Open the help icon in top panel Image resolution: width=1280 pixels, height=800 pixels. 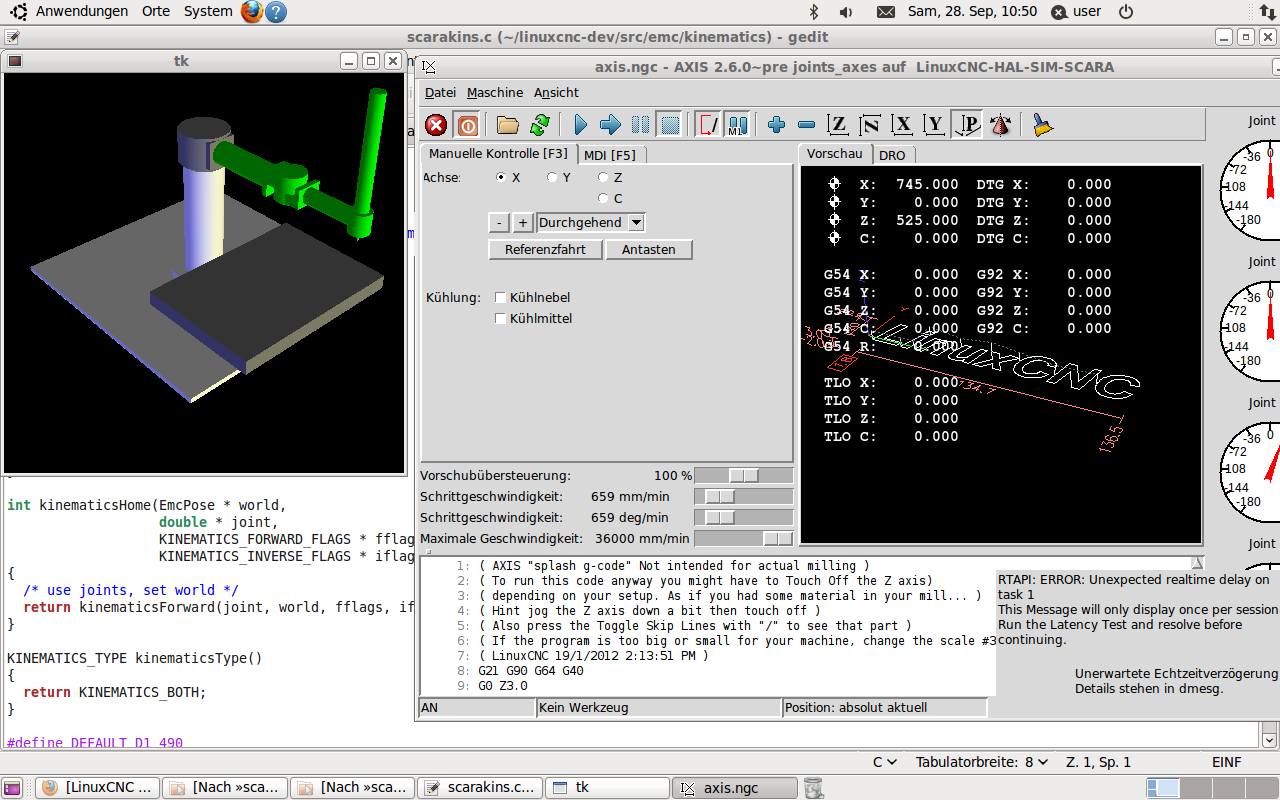[x=276, y=12]
